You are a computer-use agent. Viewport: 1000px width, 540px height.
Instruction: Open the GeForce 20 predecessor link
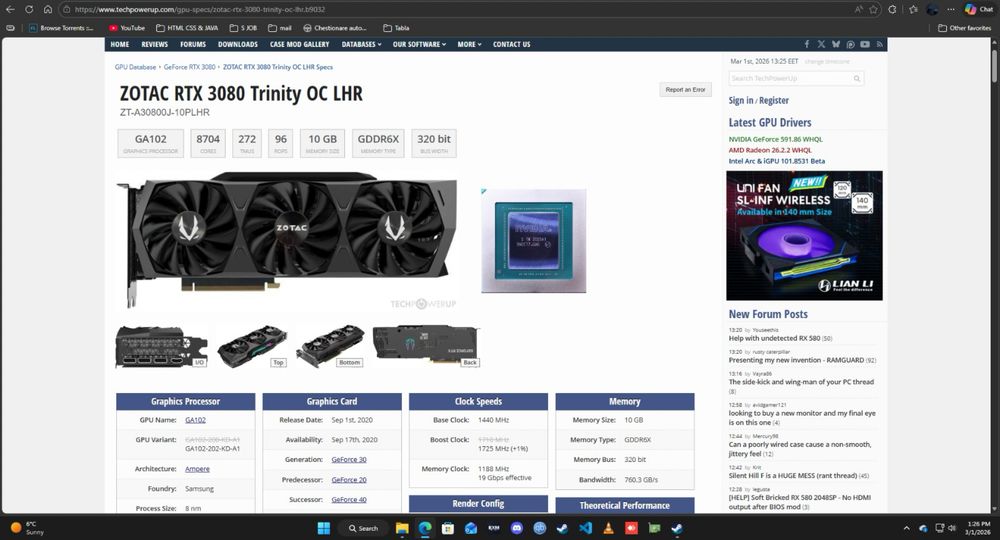point(349,479)
